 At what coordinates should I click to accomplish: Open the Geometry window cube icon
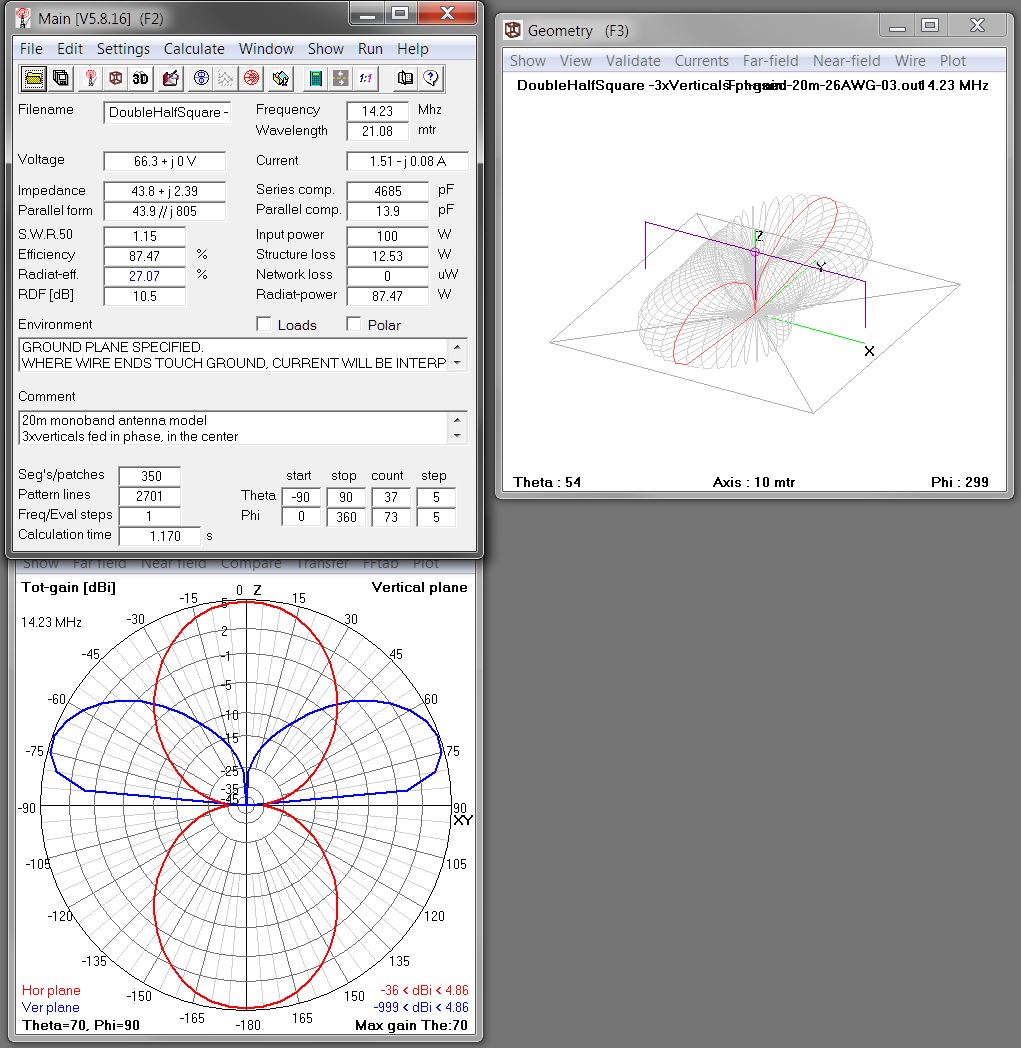pyautogui.click(x=114, y=78)
